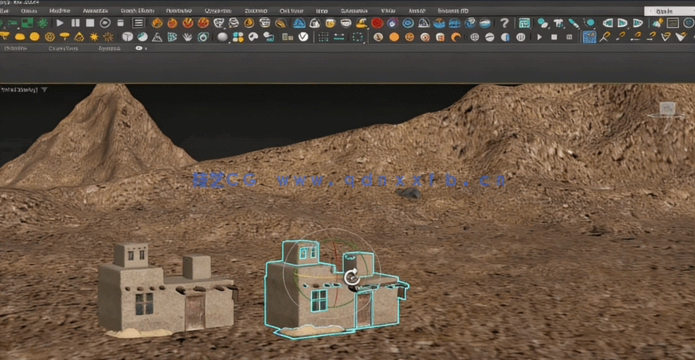Click the compass divider tool icon
Image resolution: width=695 pixels, height=360 pixels.
point(605,37)
